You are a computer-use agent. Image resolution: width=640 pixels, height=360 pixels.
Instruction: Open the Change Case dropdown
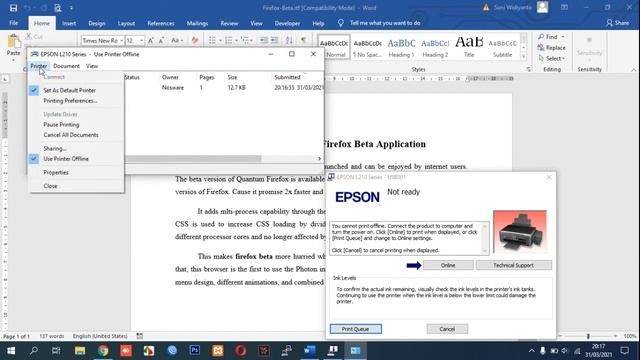(x=177, y=40)
